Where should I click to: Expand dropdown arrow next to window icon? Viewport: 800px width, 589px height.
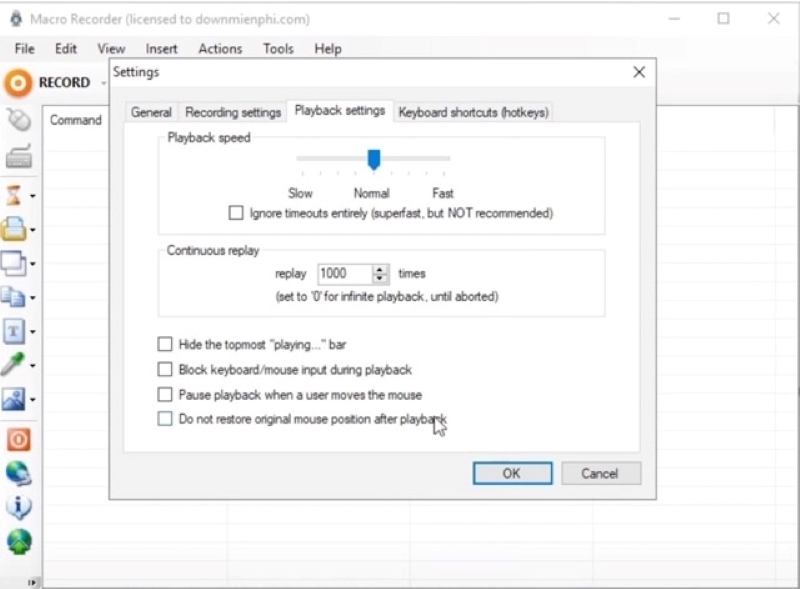tap(33, 264)
